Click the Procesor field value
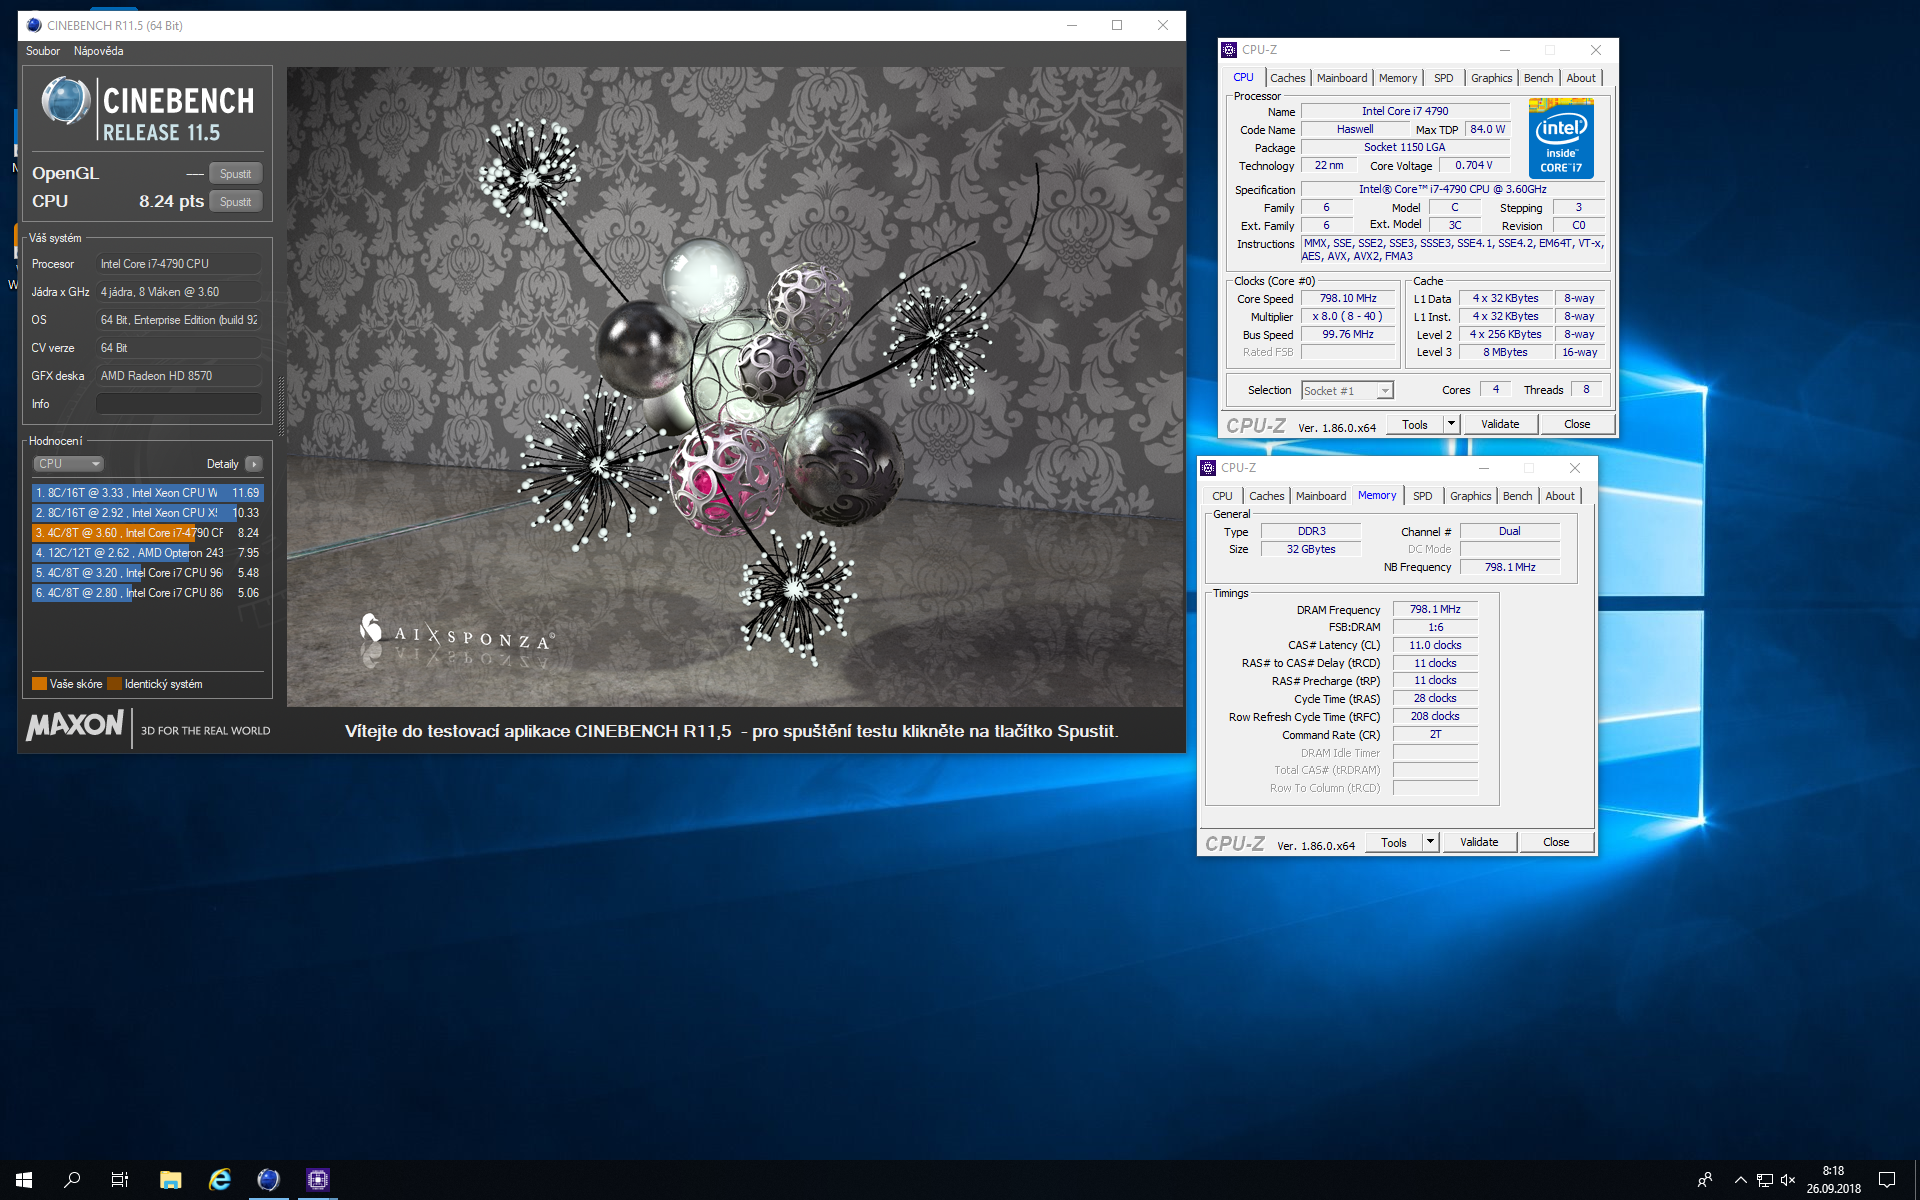This screenshot has width=1920, height=1200. [x=179, y=264]
